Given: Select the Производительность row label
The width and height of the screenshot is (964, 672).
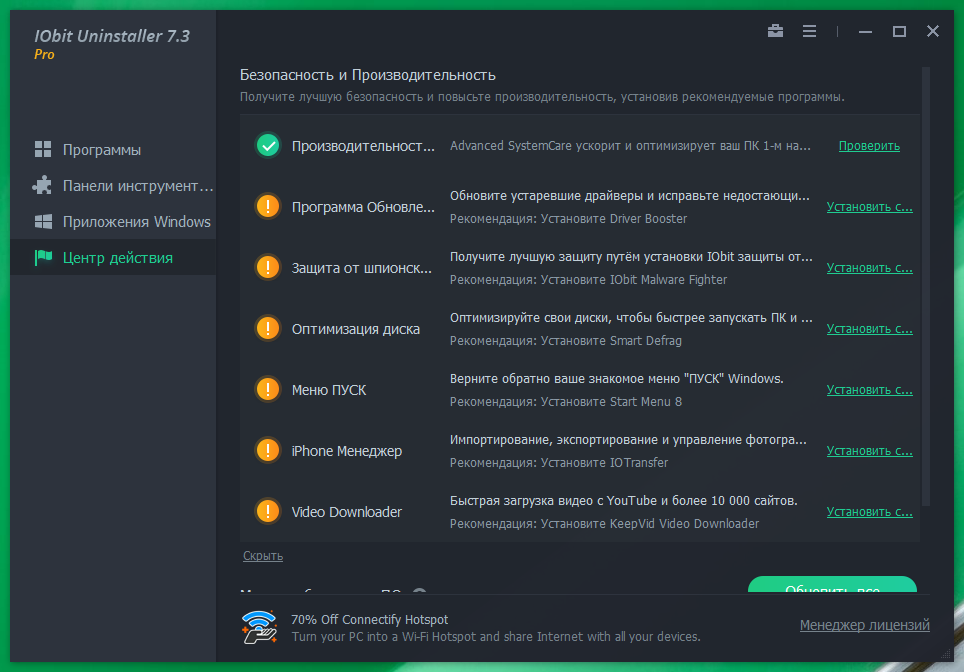Looking at the screenshot, I should (x=363, y=146).
